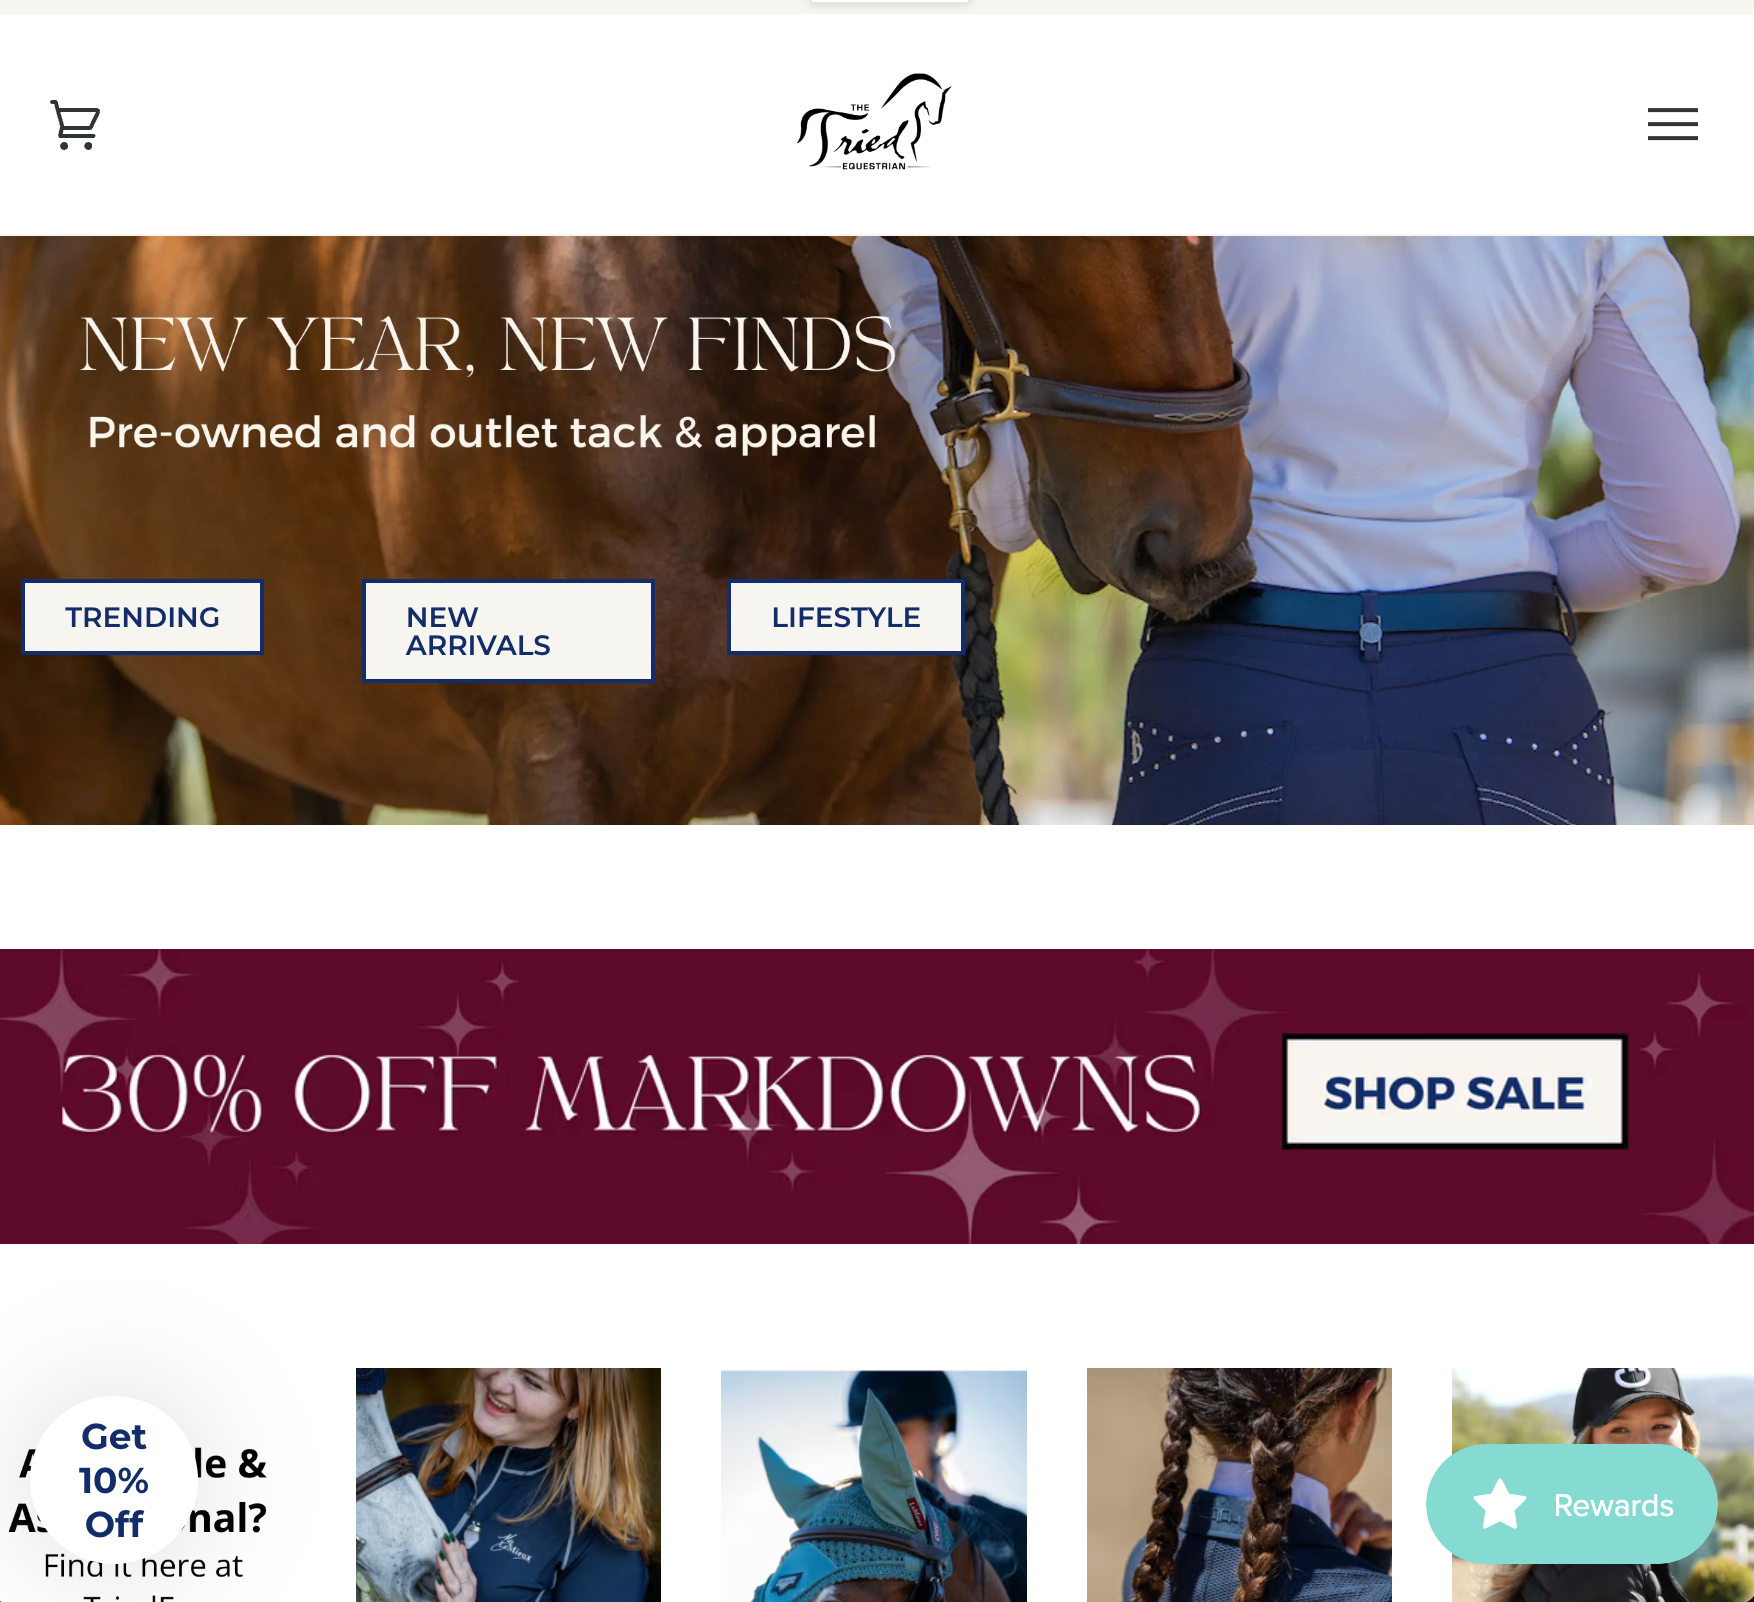The image size is (1754, 1602).
Task: Click The Tried Equestrian logo
Action: pyautogui.click(x=874, y=122)
